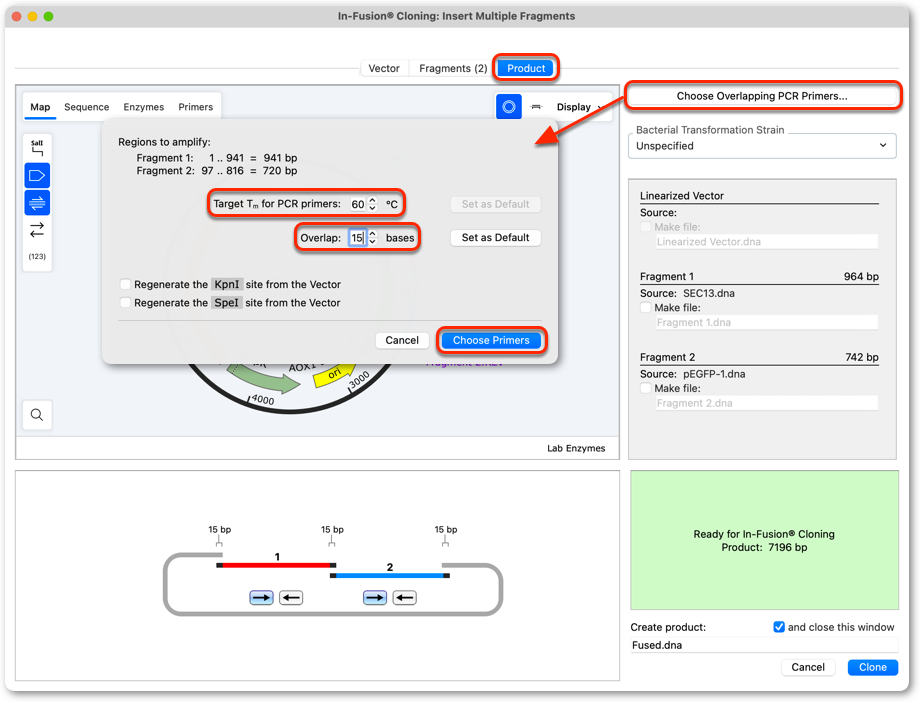The height and width of the screenshot is (702, 920).
Task: Click the 'Fragment 2: 97 .. 816' region text
Action: click(217, 171)
